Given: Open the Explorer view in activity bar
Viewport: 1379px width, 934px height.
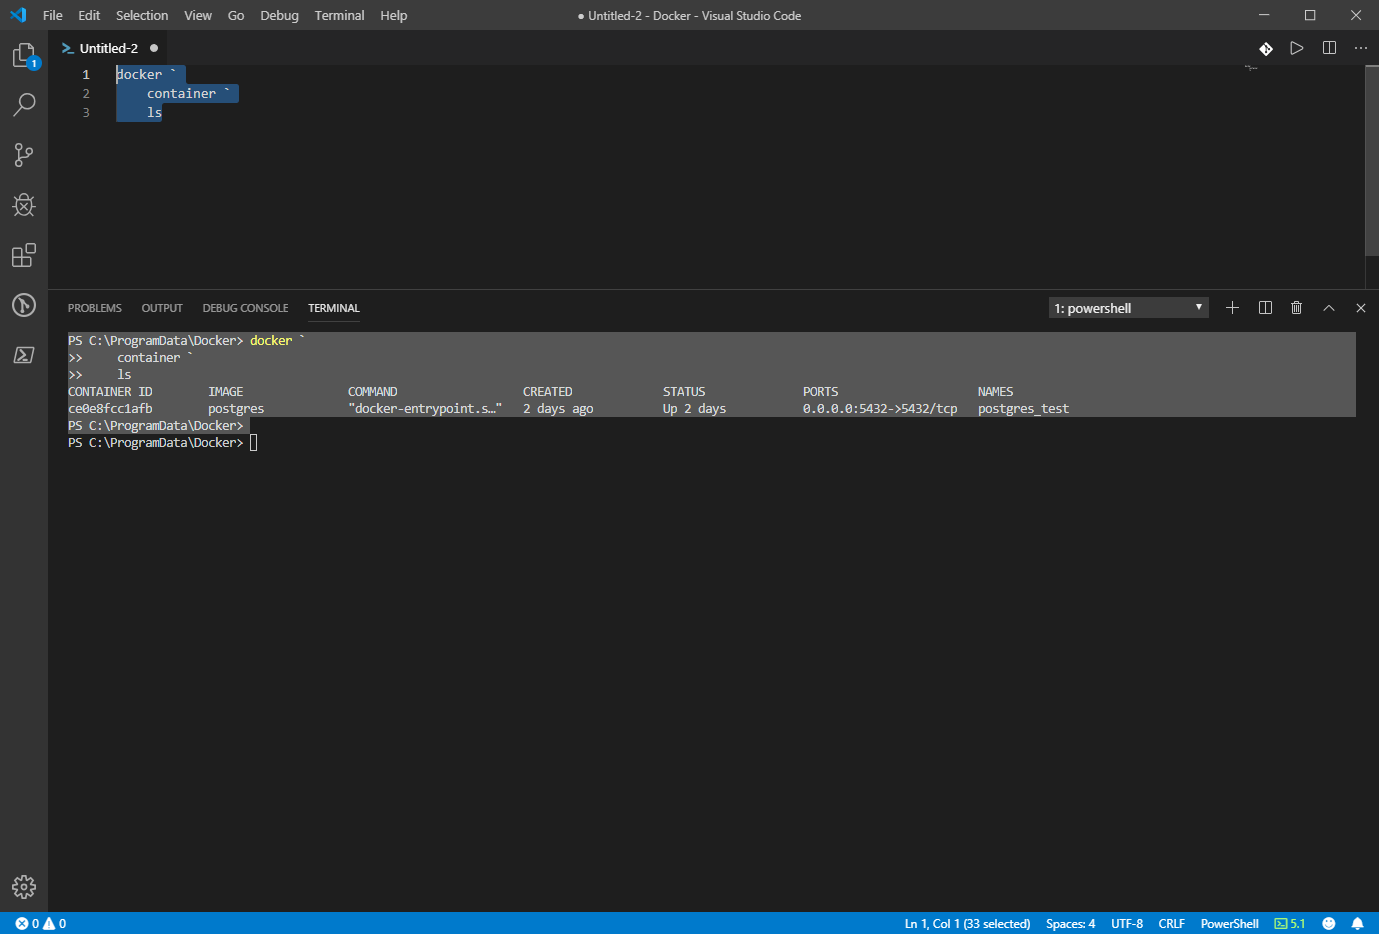Looking at the screenshot, I should tap(24, 55).
